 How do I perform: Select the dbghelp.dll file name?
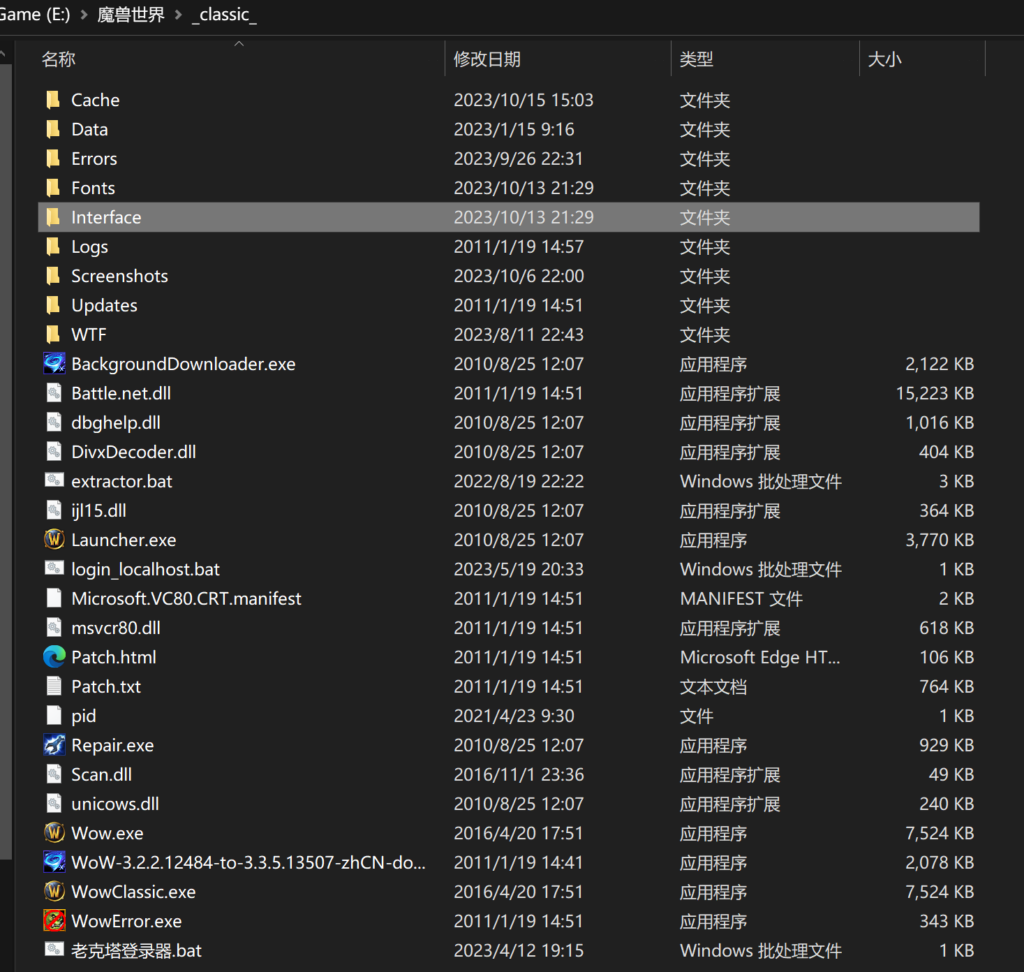click(116, 423)
